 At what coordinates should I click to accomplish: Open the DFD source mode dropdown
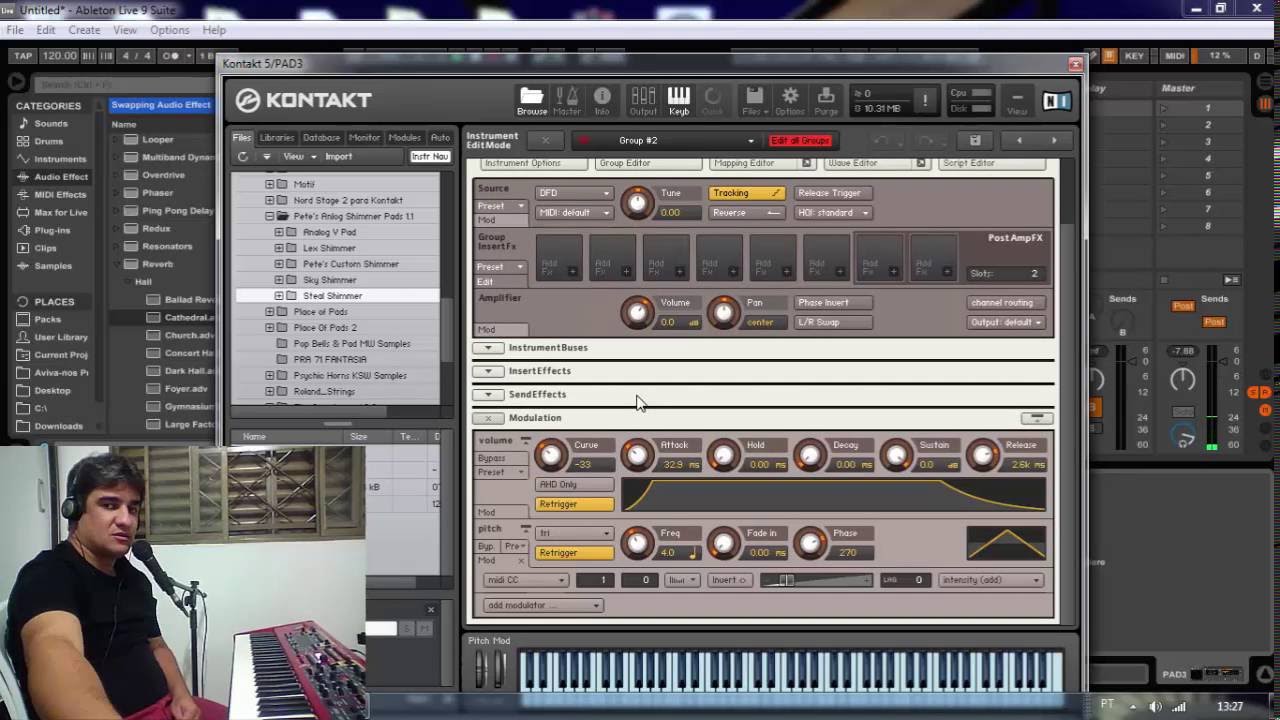click(x=574, y=193)
